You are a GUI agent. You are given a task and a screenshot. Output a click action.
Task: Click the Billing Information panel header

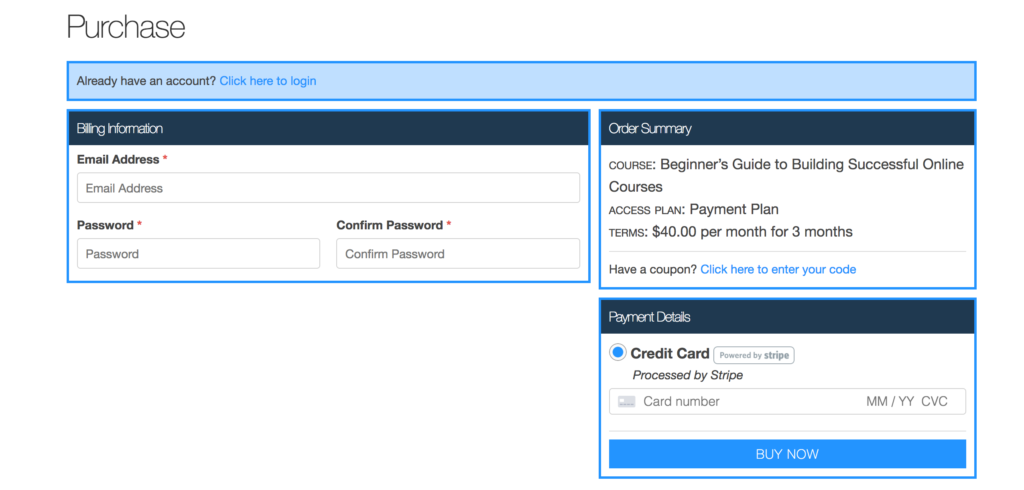pyautogui.click(x=328, y=129)
